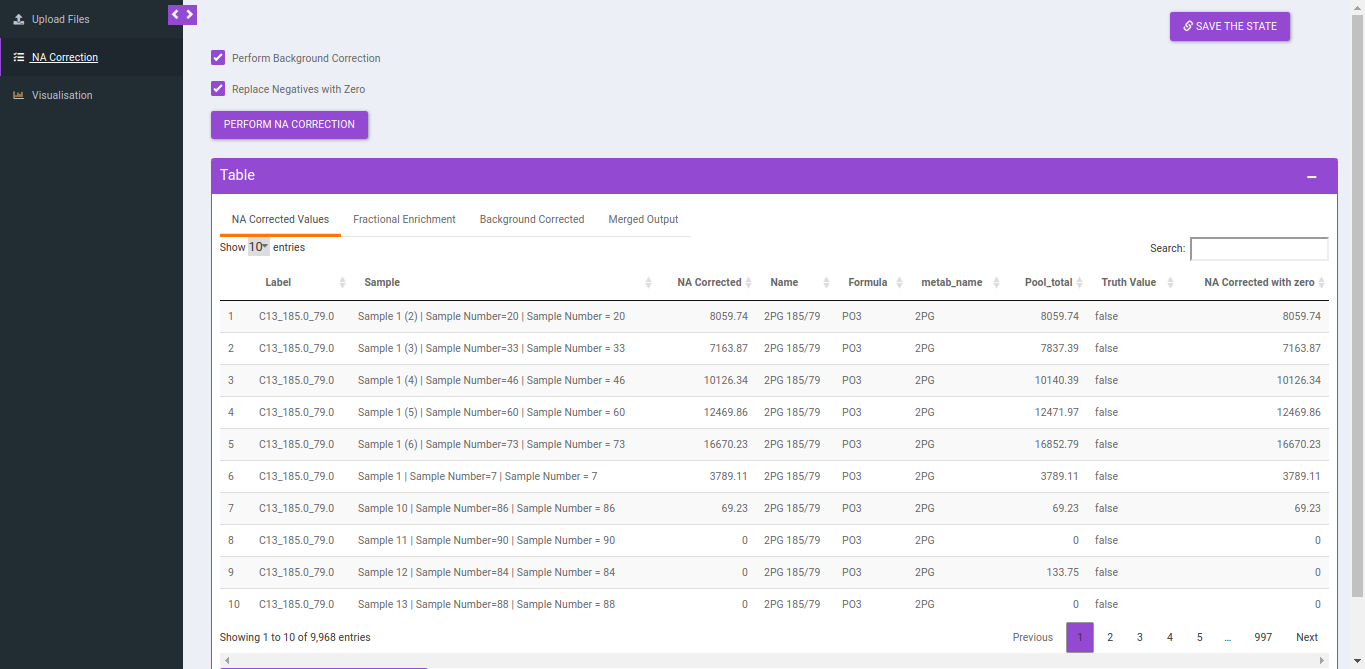Click the 2PG 185/79 name in row 5
The image size is (1365, 669).
(x=792, y=445)
